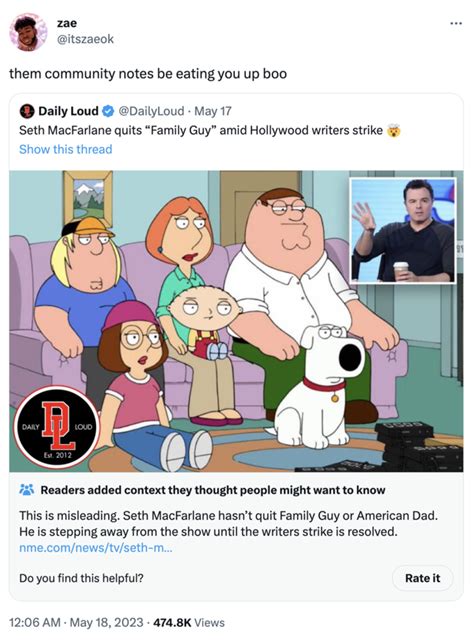Viewport: 474px width, 640px height.
Task: Click the blue verified badge next to Daily Loud
Action: click(108, 111)
